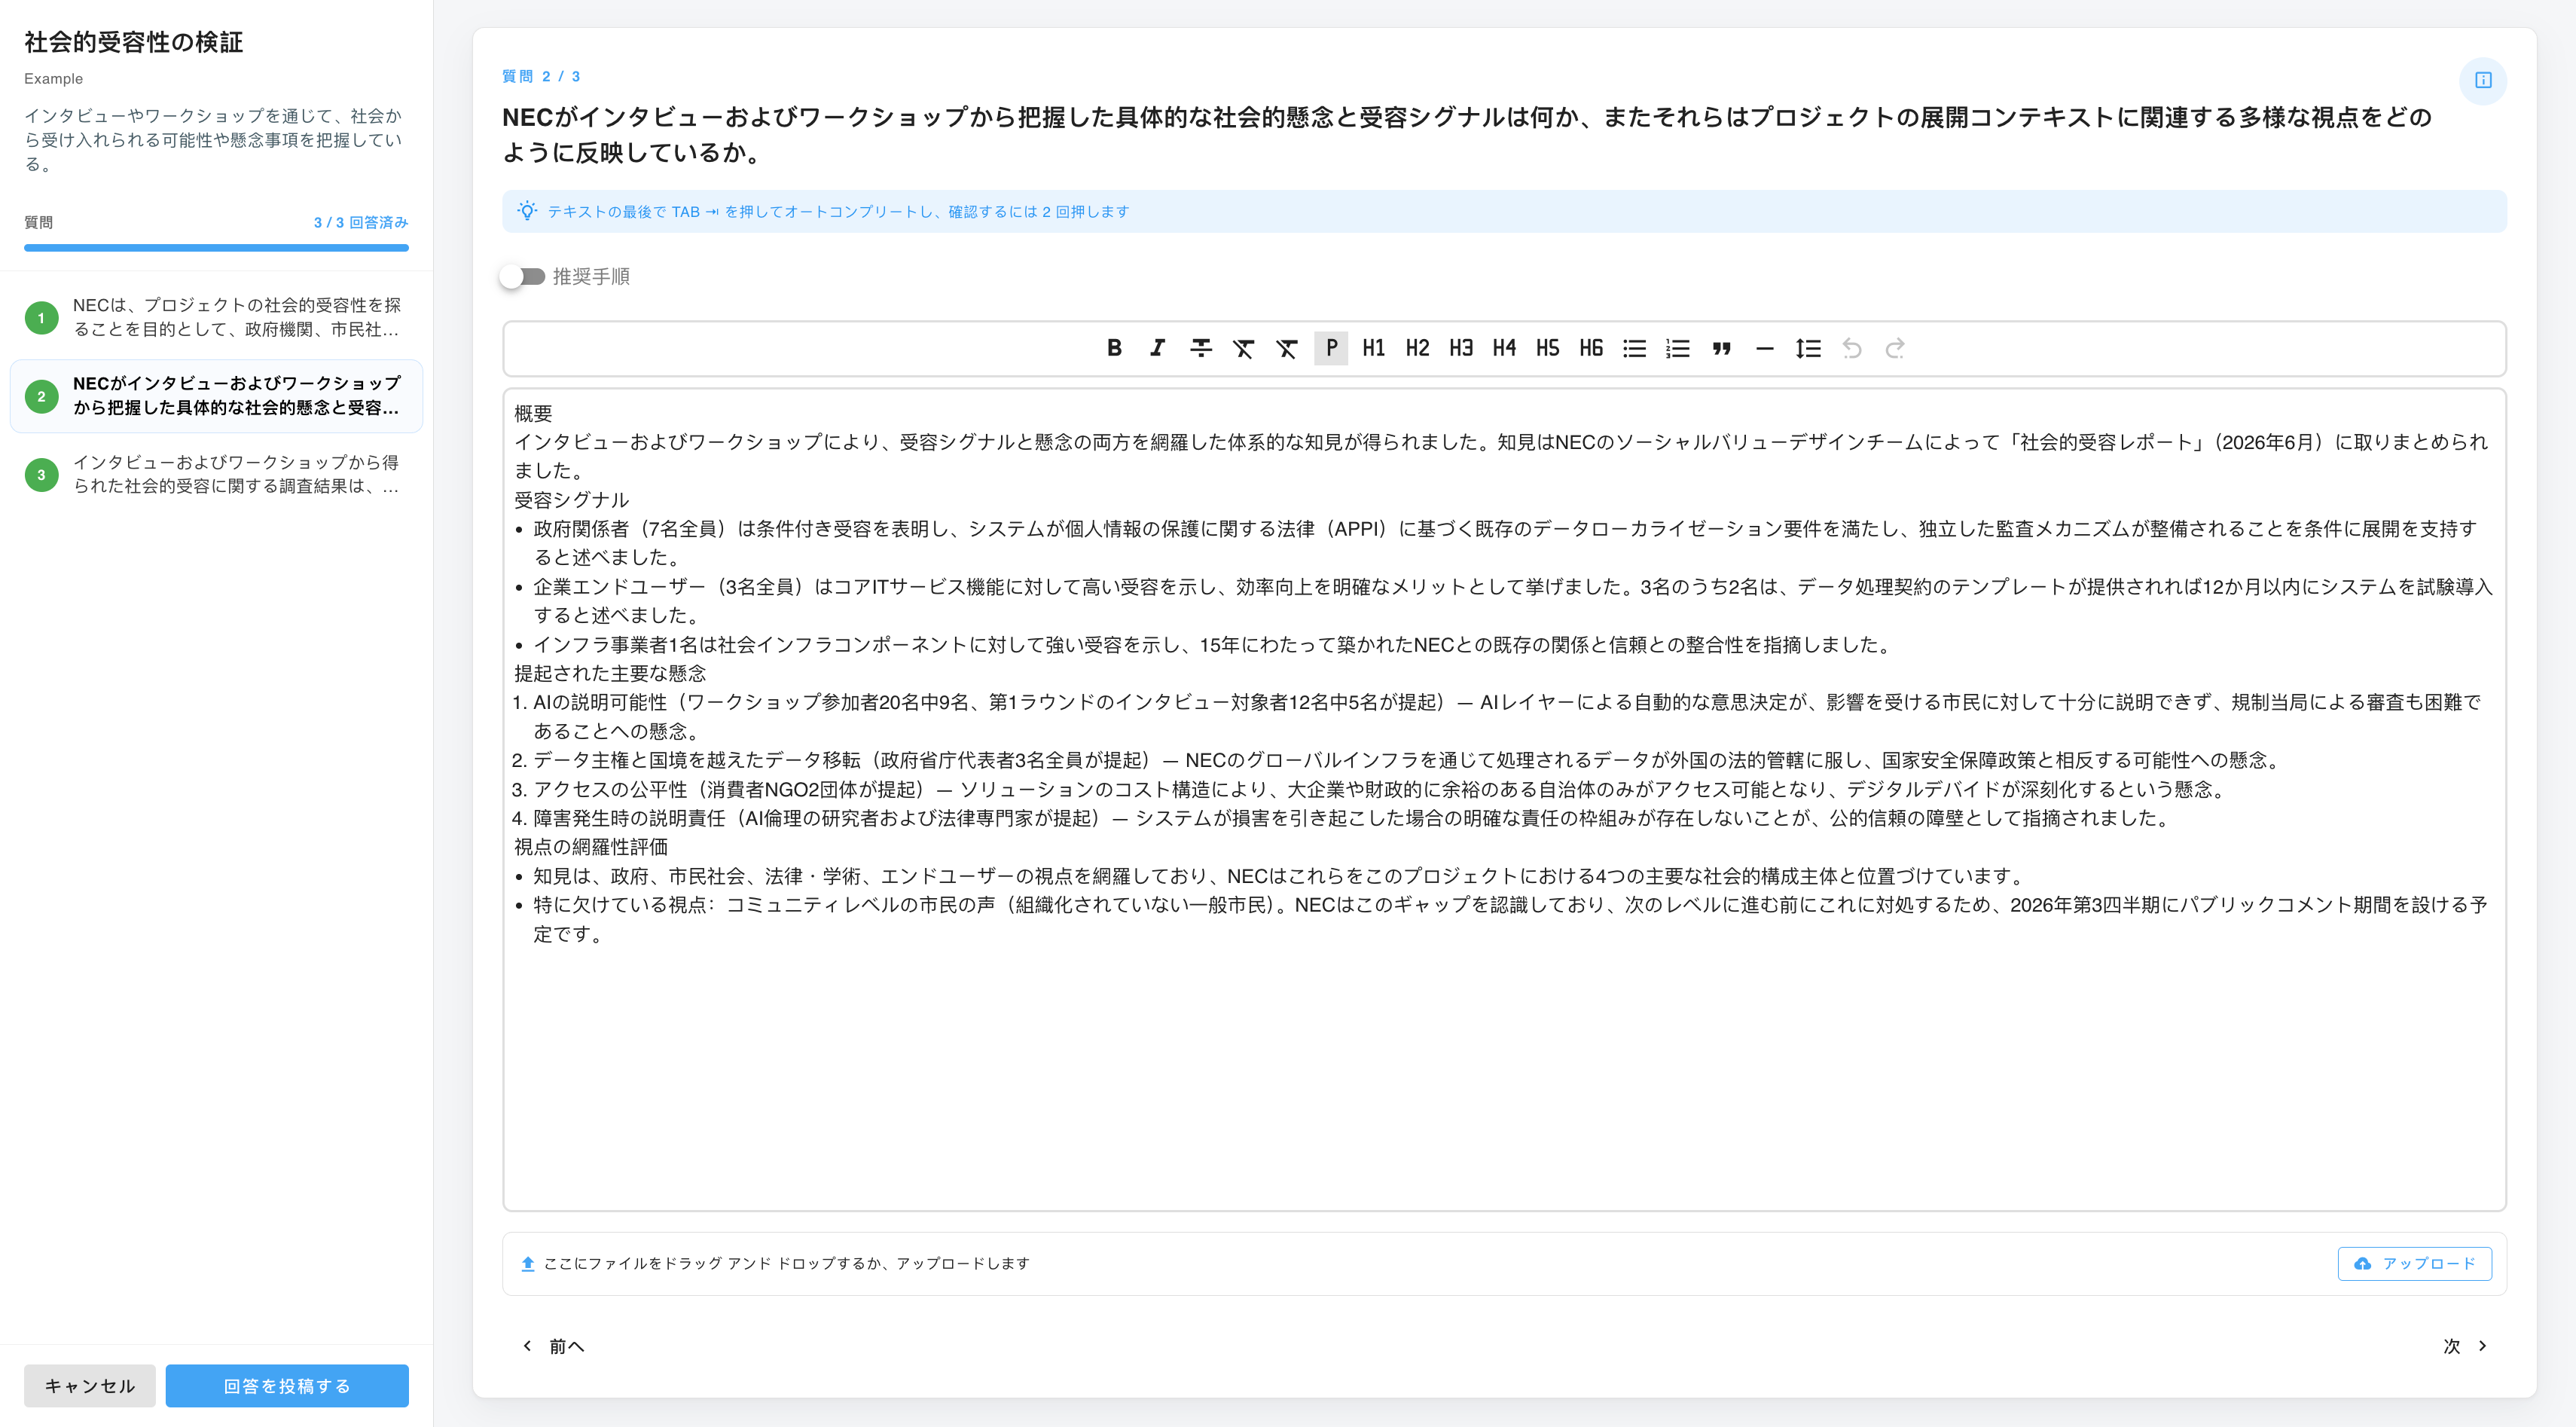Image resolution: width=2576 pixels, height=1427 pixels.
Task: Click the 3 / 3 回答済み status text
Action: (x=361, y=222)
